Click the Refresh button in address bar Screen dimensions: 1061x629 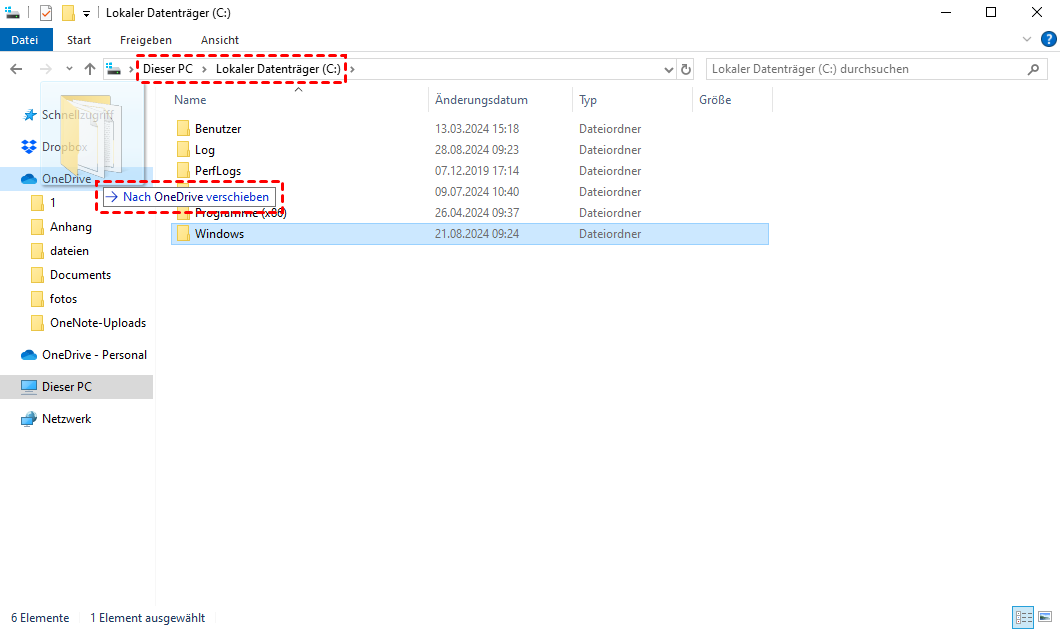tap(685, 69)
